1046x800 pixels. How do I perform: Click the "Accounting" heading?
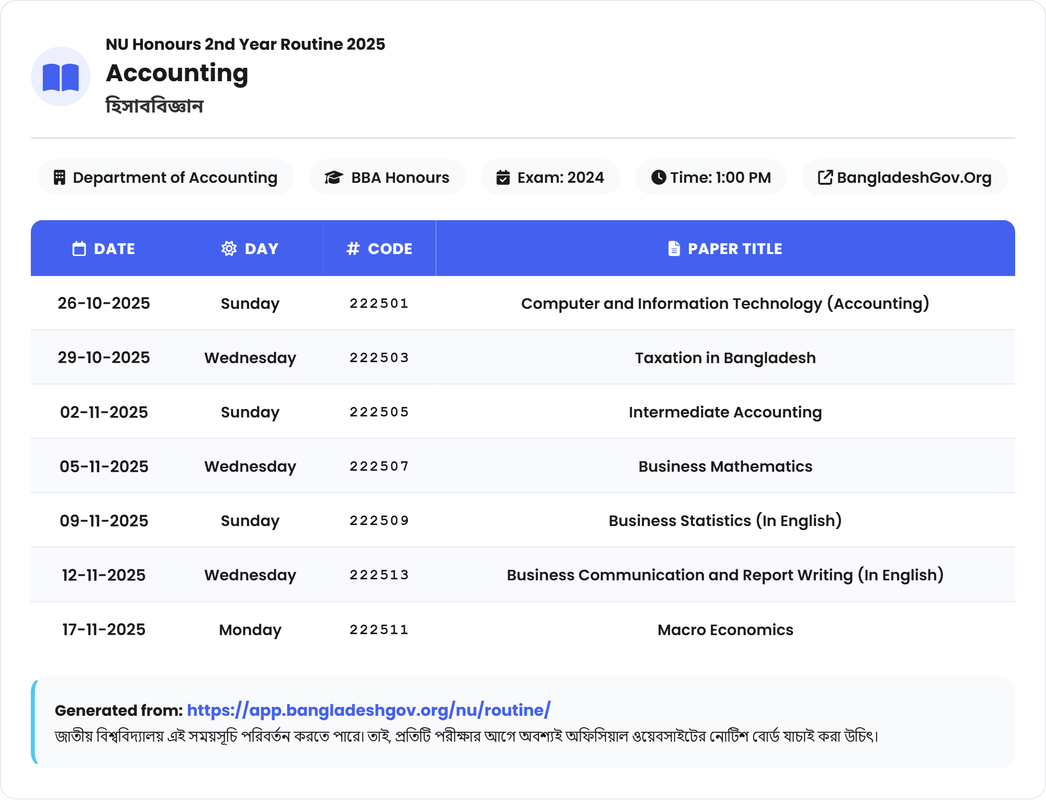point(177,73)
